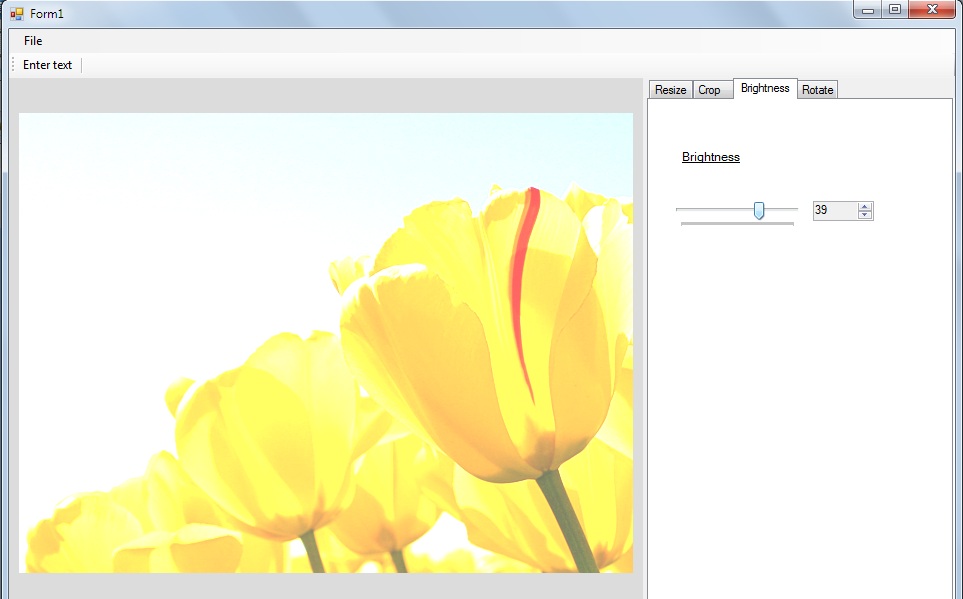The height and width of the screenshot is (599, 963).
Task: Increase brightness with the up spinner arrow
Action: (x=865, y=206)
